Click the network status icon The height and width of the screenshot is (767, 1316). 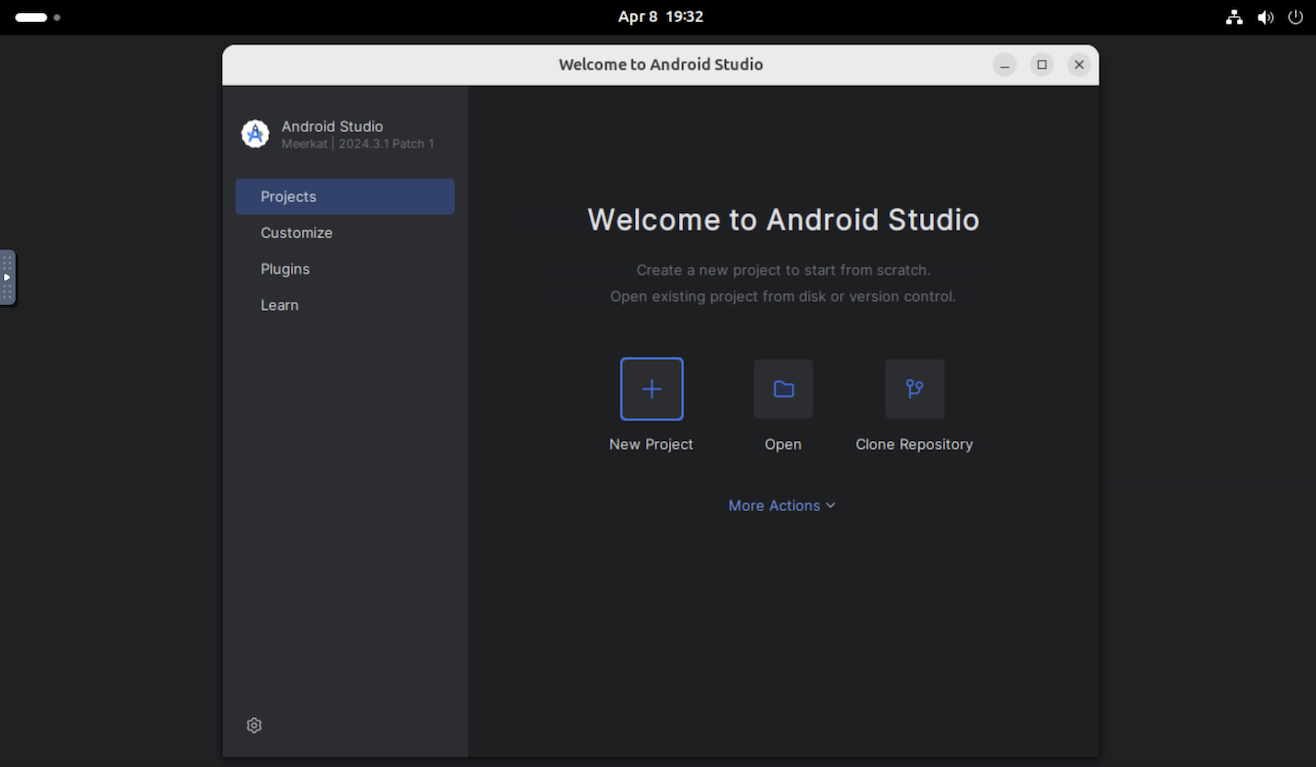[x=1234, y=17]
